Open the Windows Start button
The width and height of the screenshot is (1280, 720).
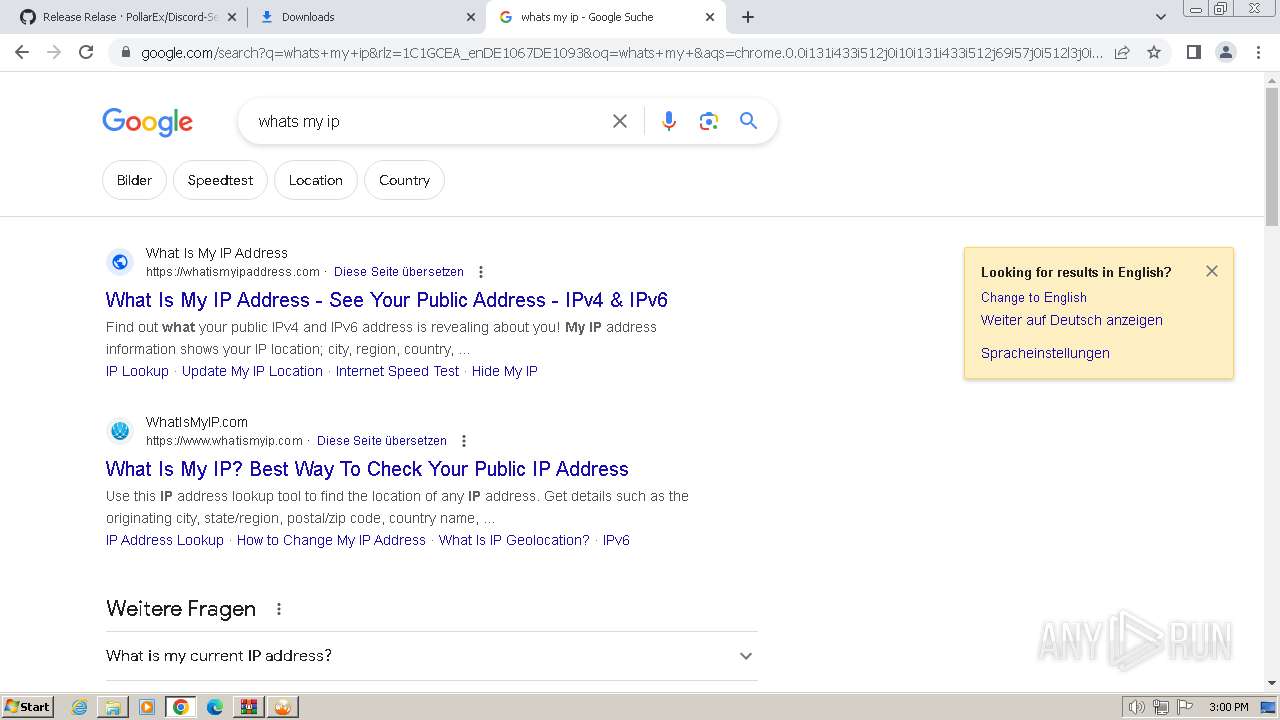click(28, 707)
